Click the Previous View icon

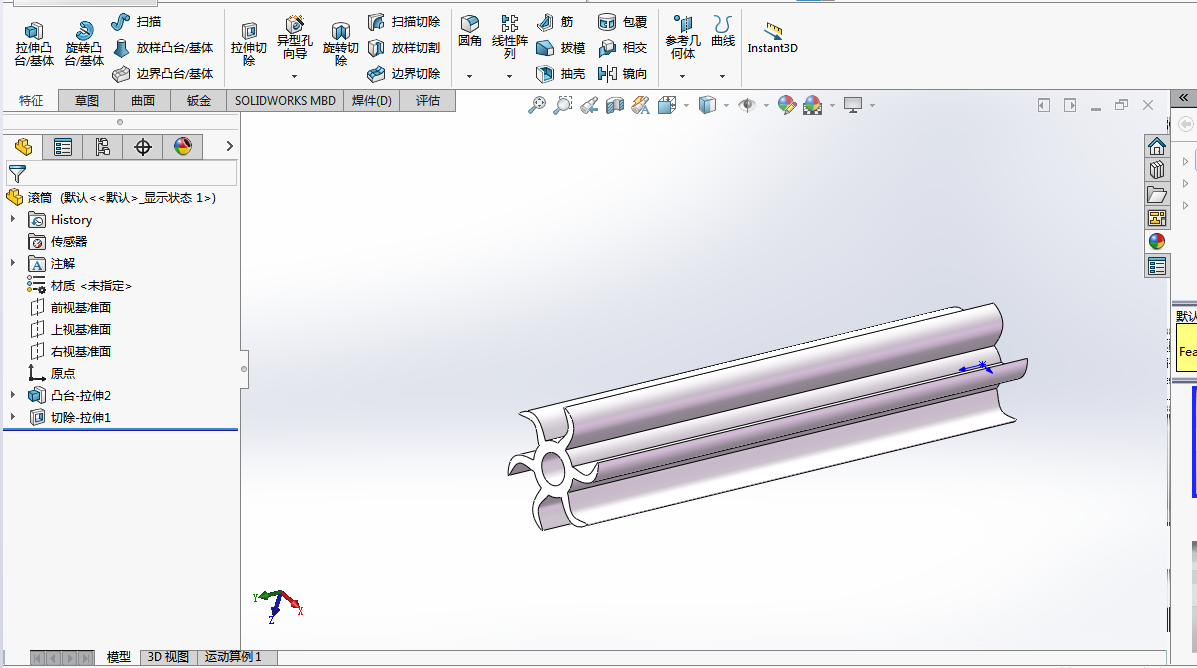(589, 105)
